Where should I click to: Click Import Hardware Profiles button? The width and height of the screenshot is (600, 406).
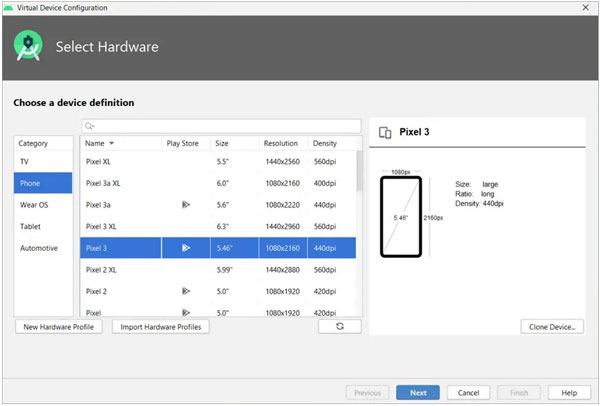(x=161, y=327)
